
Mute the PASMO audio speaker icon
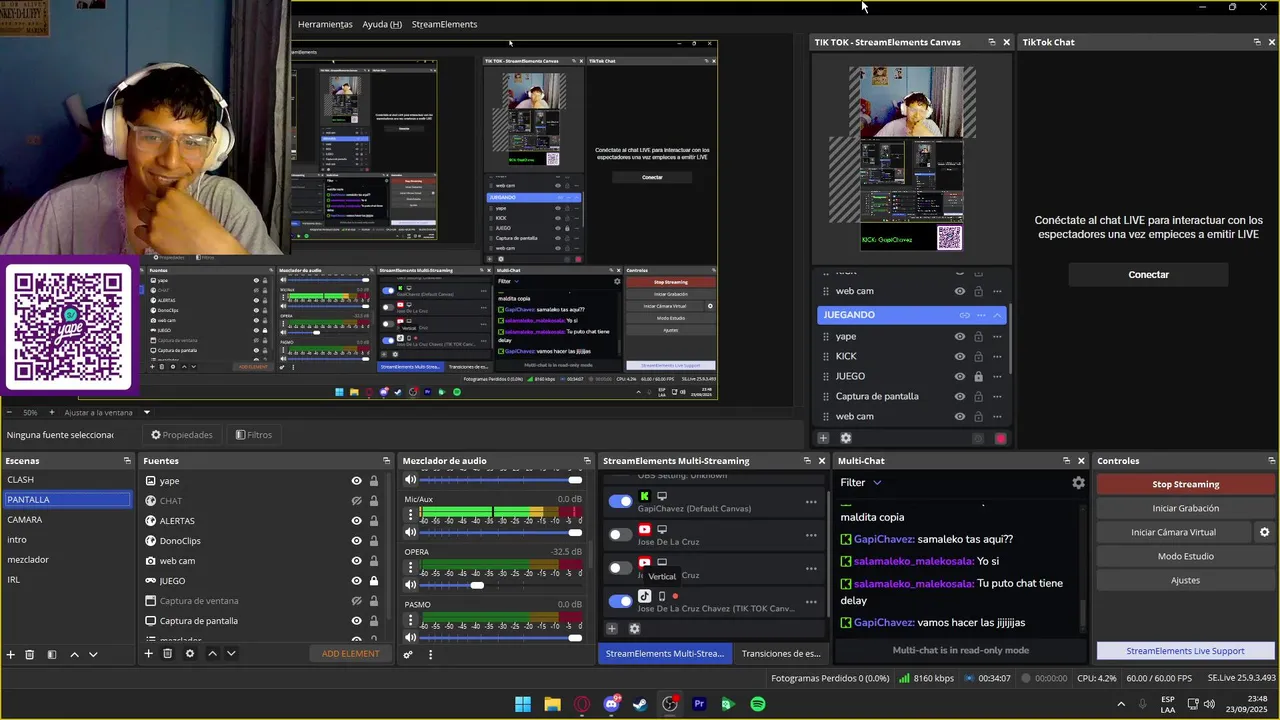coord(410,637)
